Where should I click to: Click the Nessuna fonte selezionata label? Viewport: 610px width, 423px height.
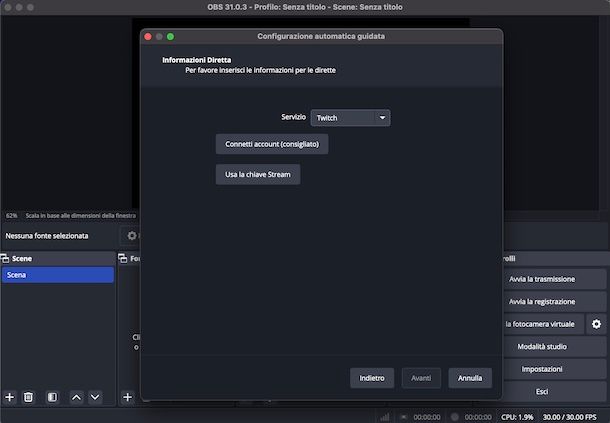tap(47, 236)
